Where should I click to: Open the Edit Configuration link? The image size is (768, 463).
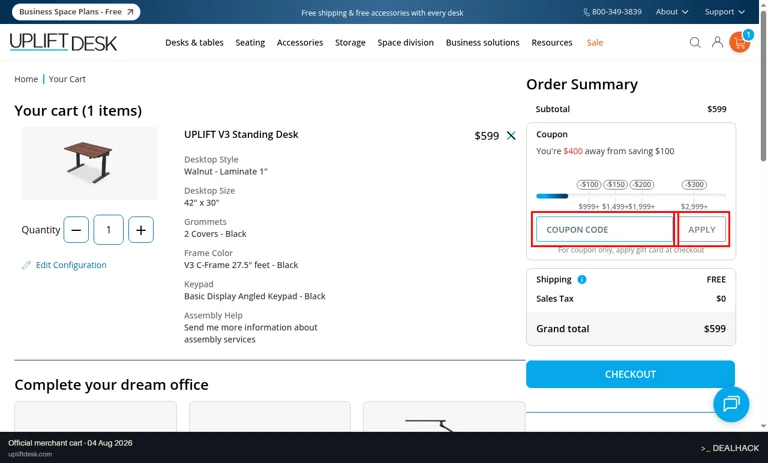(x=71, y=265)
